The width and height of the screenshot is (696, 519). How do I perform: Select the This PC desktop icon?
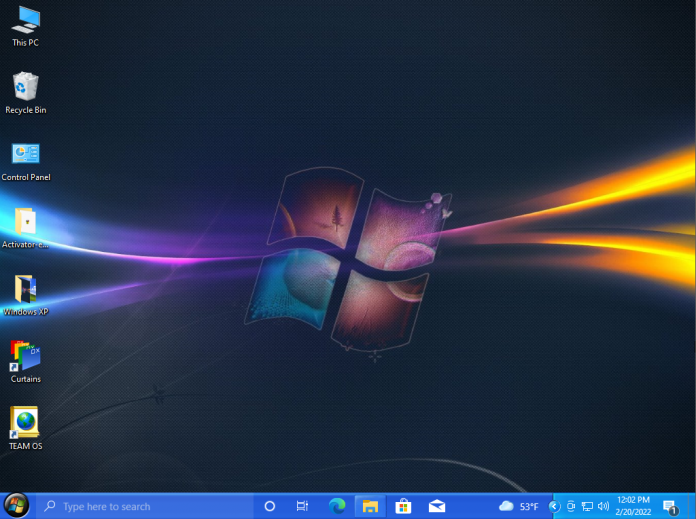26,26
